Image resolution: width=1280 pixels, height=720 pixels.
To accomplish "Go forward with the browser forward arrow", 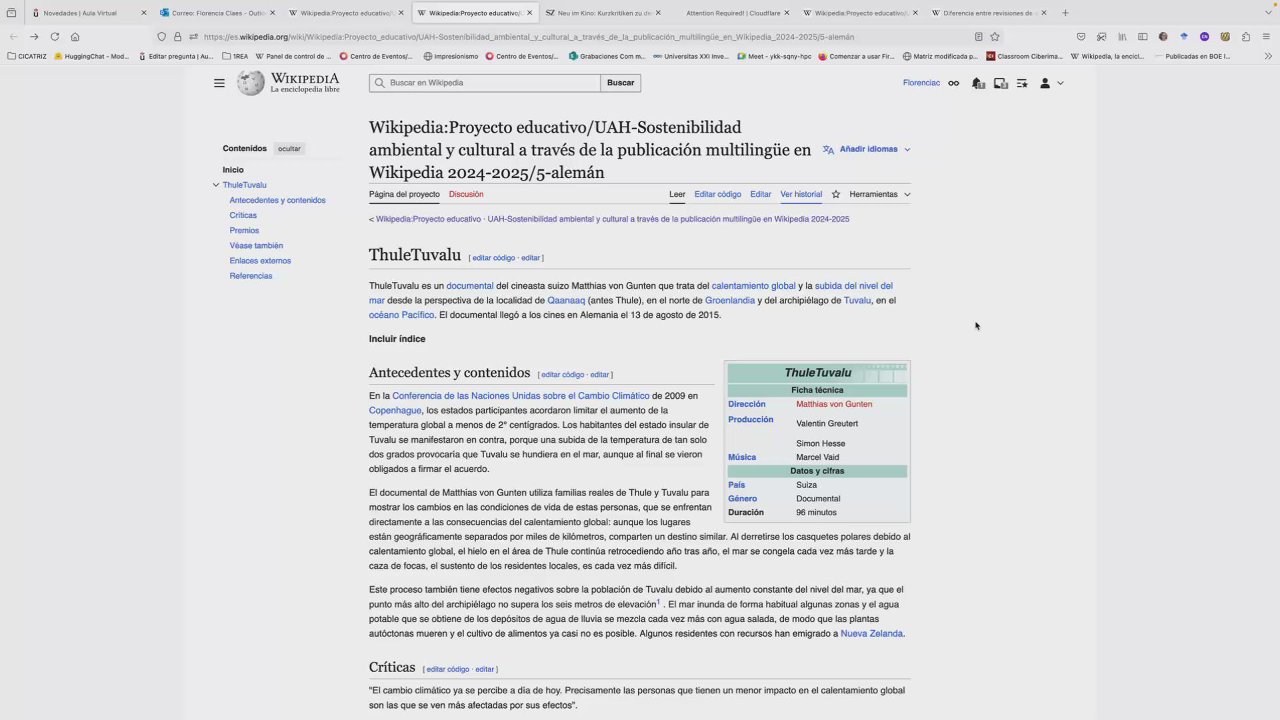I will pos(34,37).
